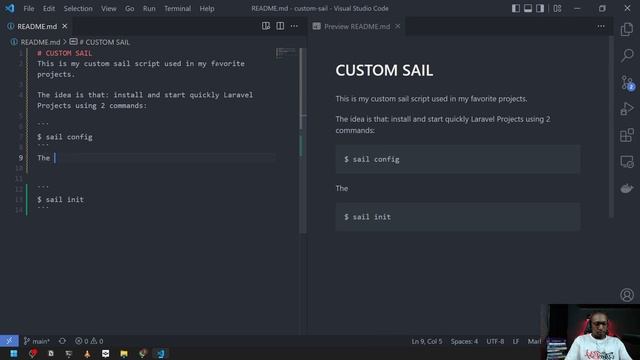The width and height of the screenshot is (640, 360).
Task: Open the Extensions view
Action: [x=627, y=135]
